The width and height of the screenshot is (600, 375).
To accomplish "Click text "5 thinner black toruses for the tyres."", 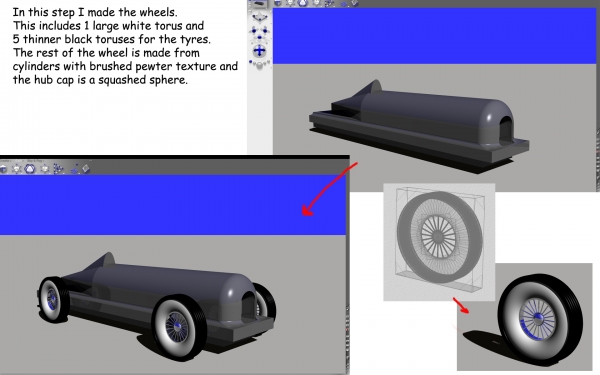I will 111,39.
